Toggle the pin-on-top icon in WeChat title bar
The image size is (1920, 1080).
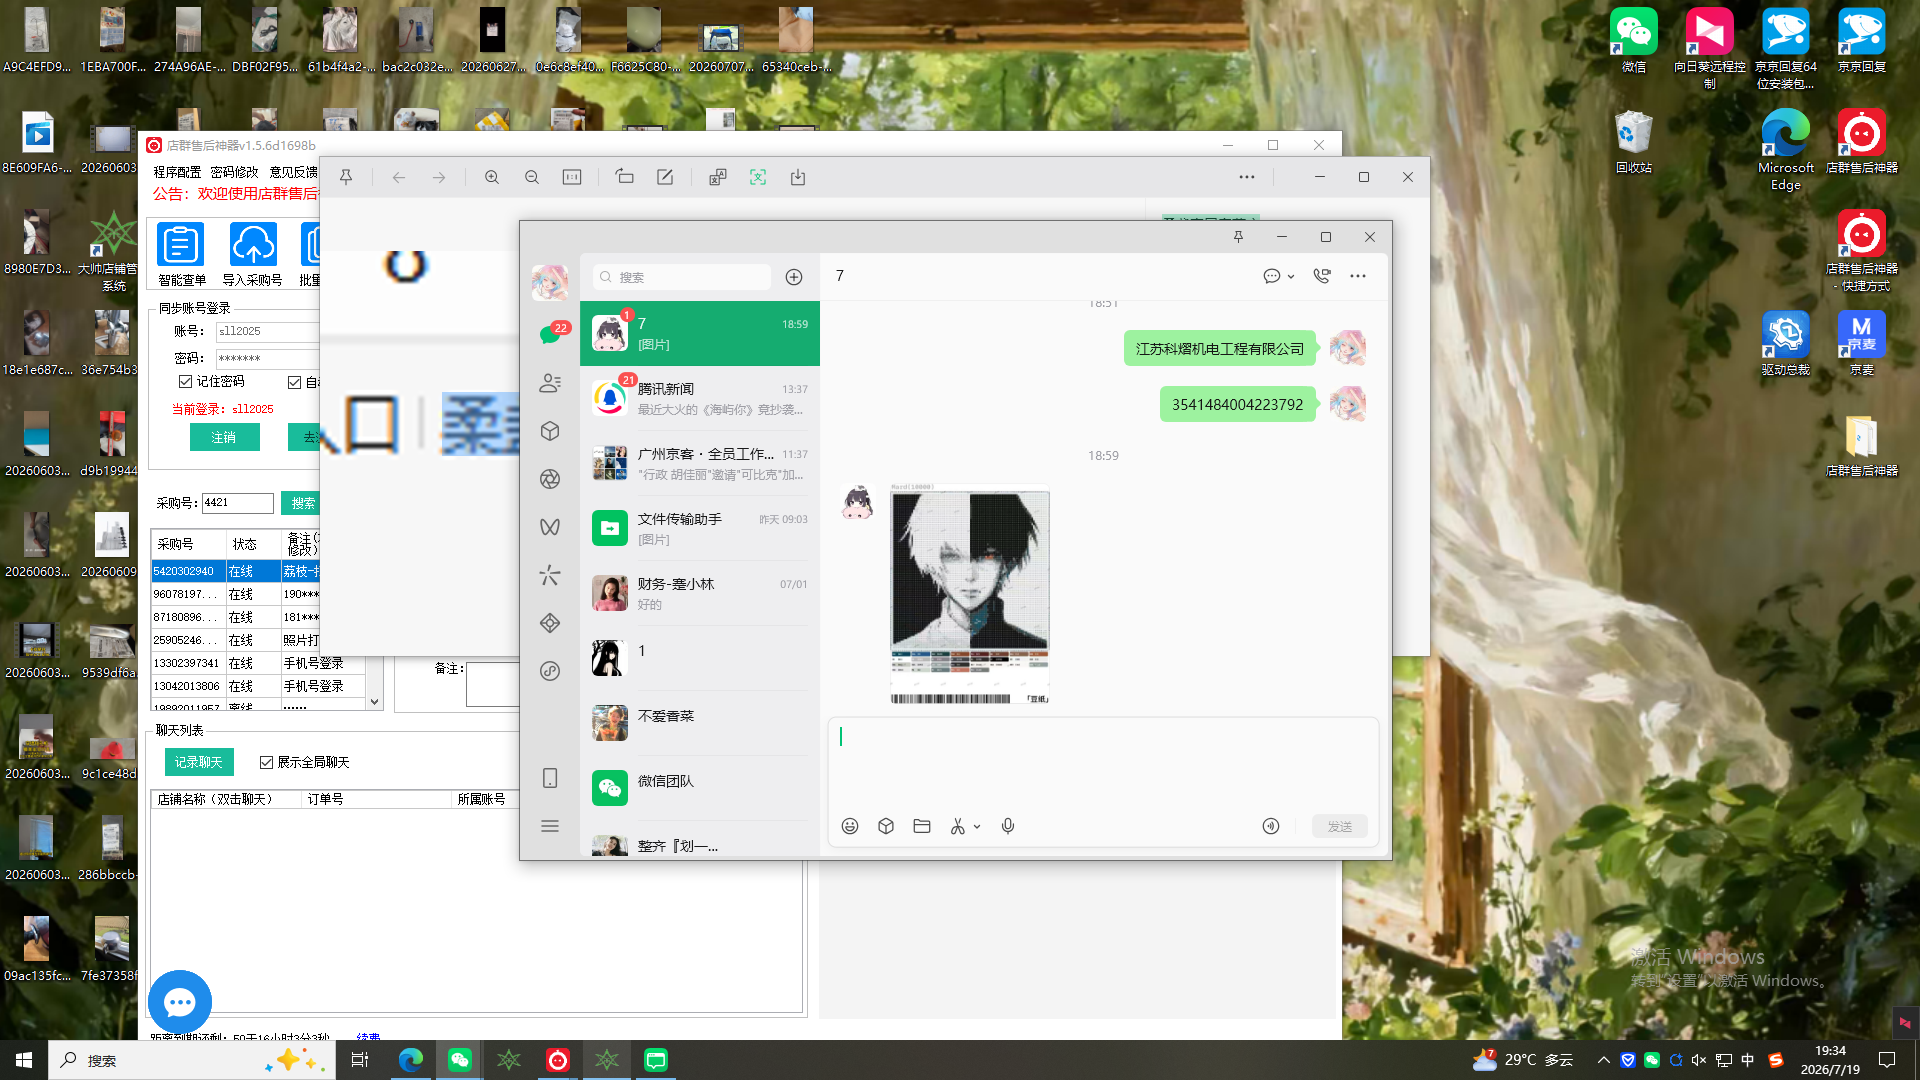(1238, 237)
